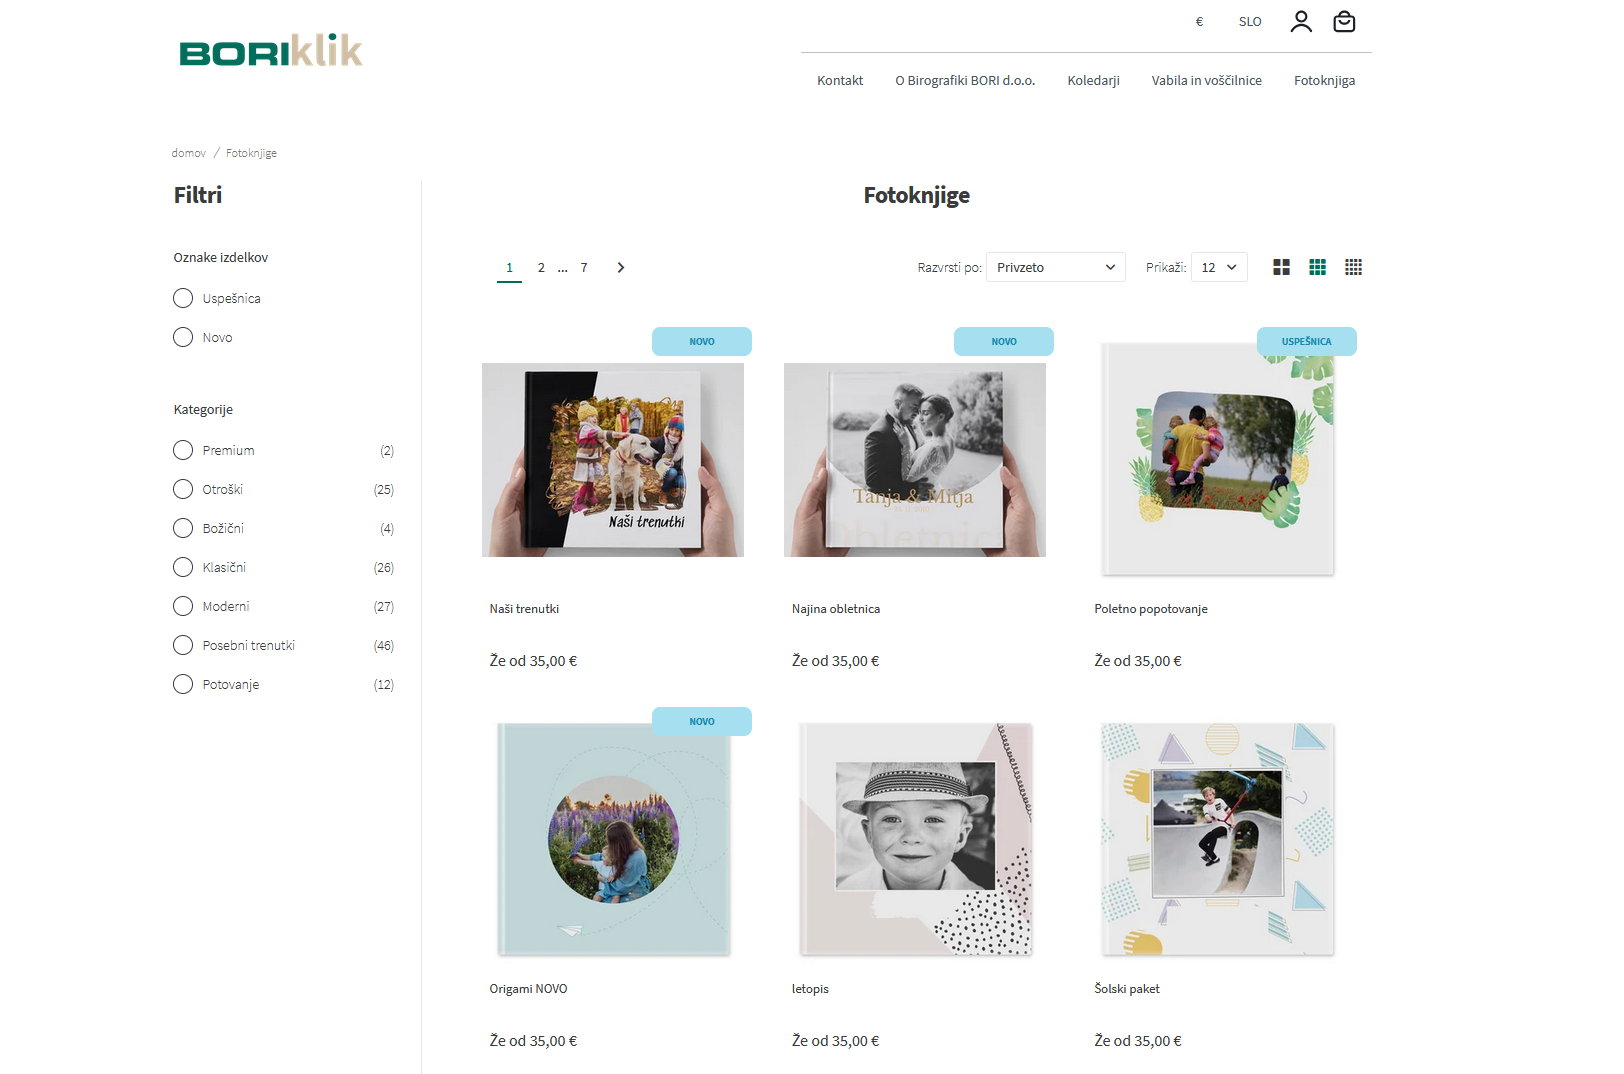Open the Razvrsti po sort dropdown

click(x=1056, y=267)
